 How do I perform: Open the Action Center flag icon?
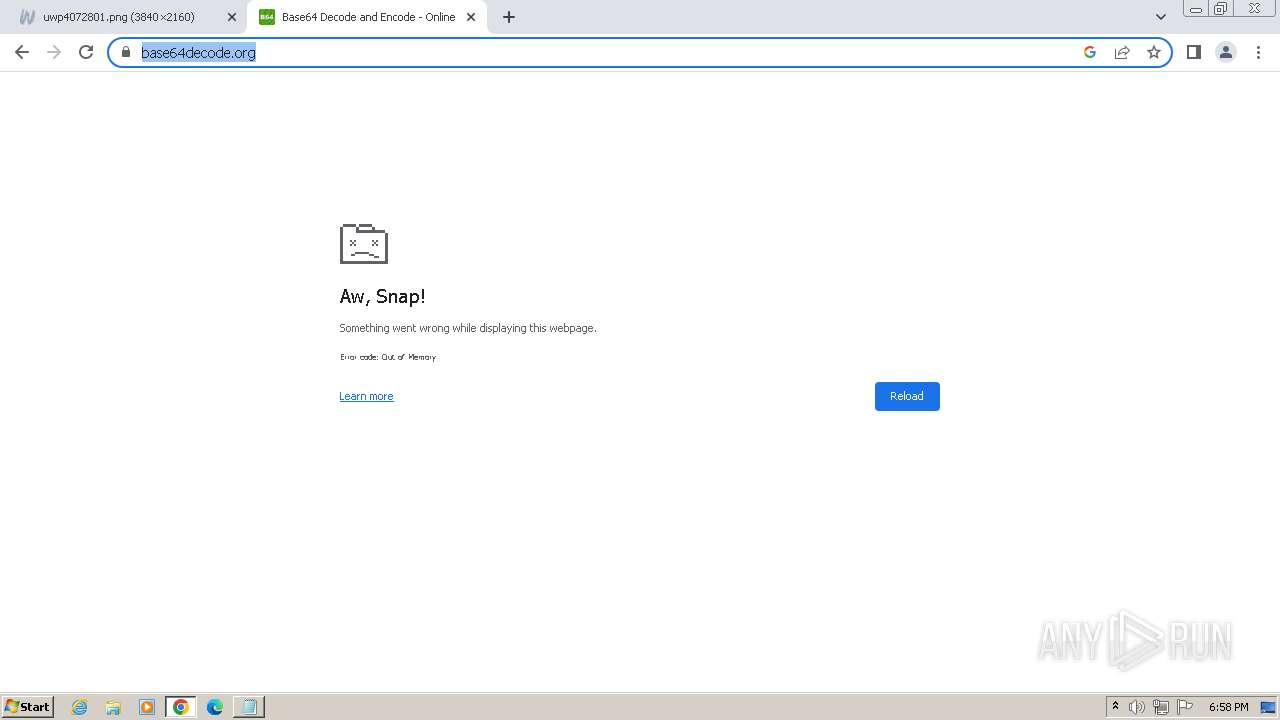tap(1185, 707)
